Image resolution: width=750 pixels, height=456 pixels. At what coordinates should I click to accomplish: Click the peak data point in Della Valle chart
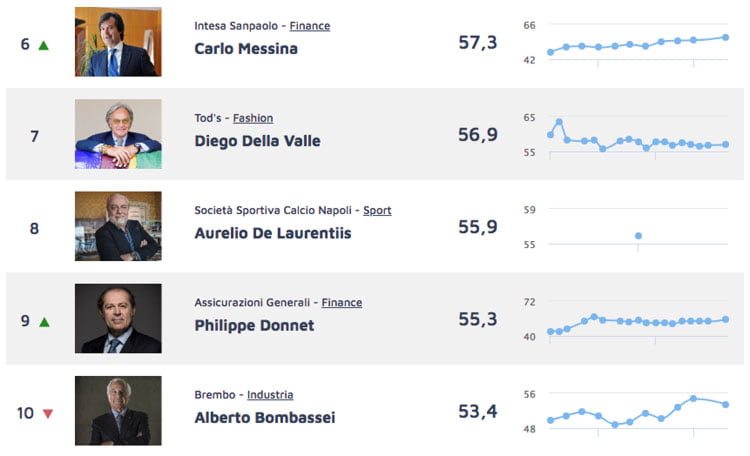point(559,122)
